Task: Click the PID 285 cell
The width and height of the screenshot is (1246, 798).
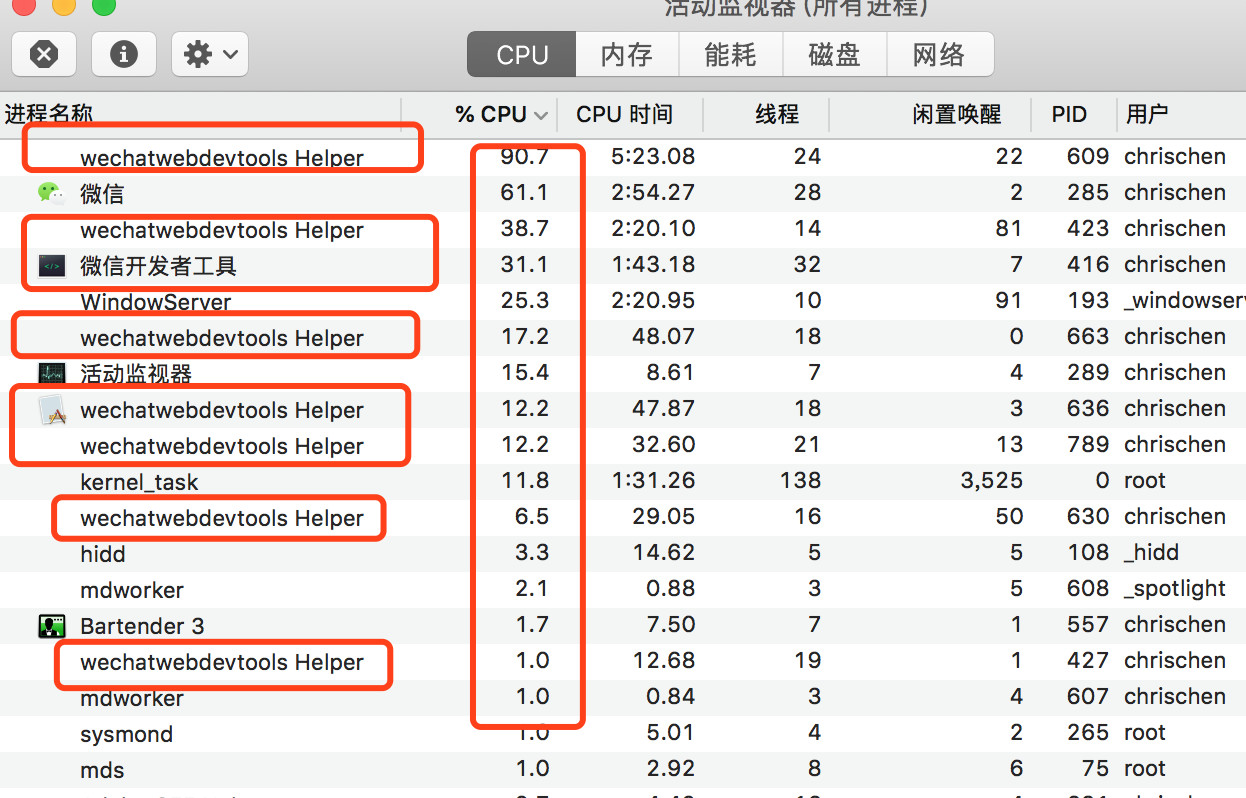Action: pos(1088,192)
